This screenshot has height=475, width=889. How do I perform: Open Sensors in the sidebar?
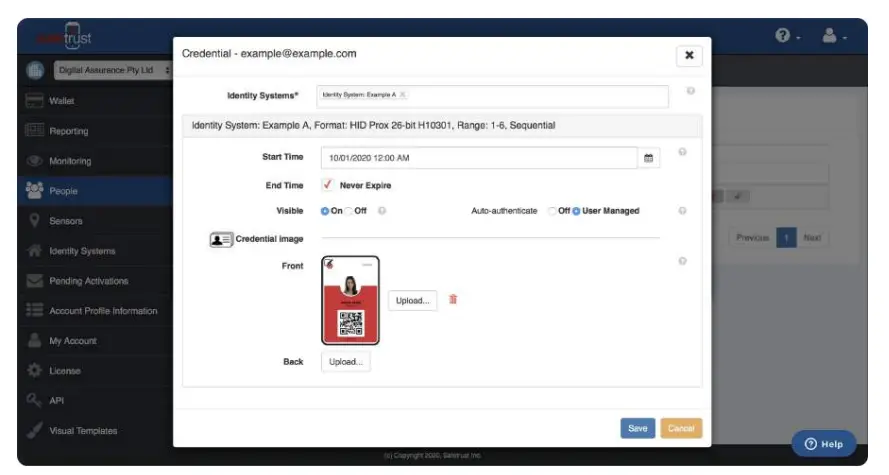(x=95, y=221)
